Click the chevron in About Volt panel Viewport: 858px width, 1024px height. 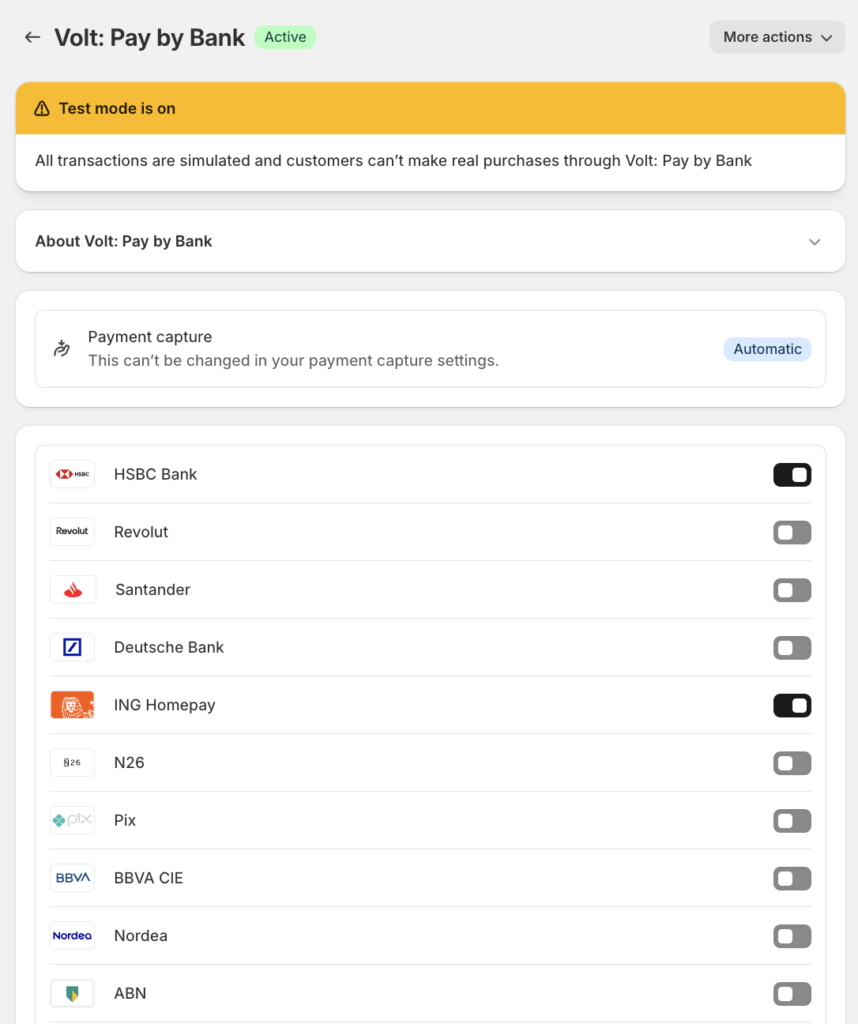(x=814, y=242)
